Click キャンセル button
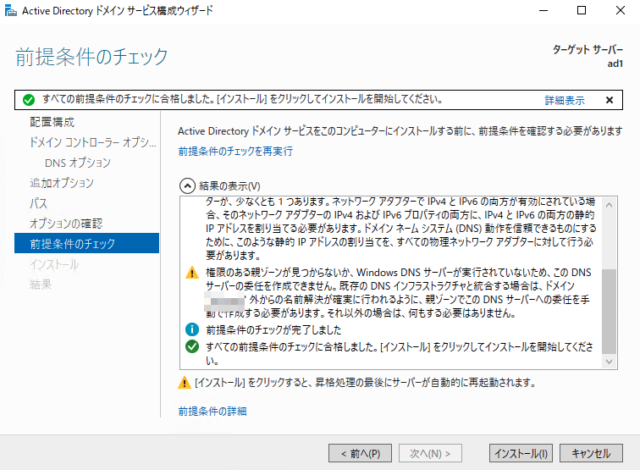This screenshot has width=640, height=470. tap(591, 453)
